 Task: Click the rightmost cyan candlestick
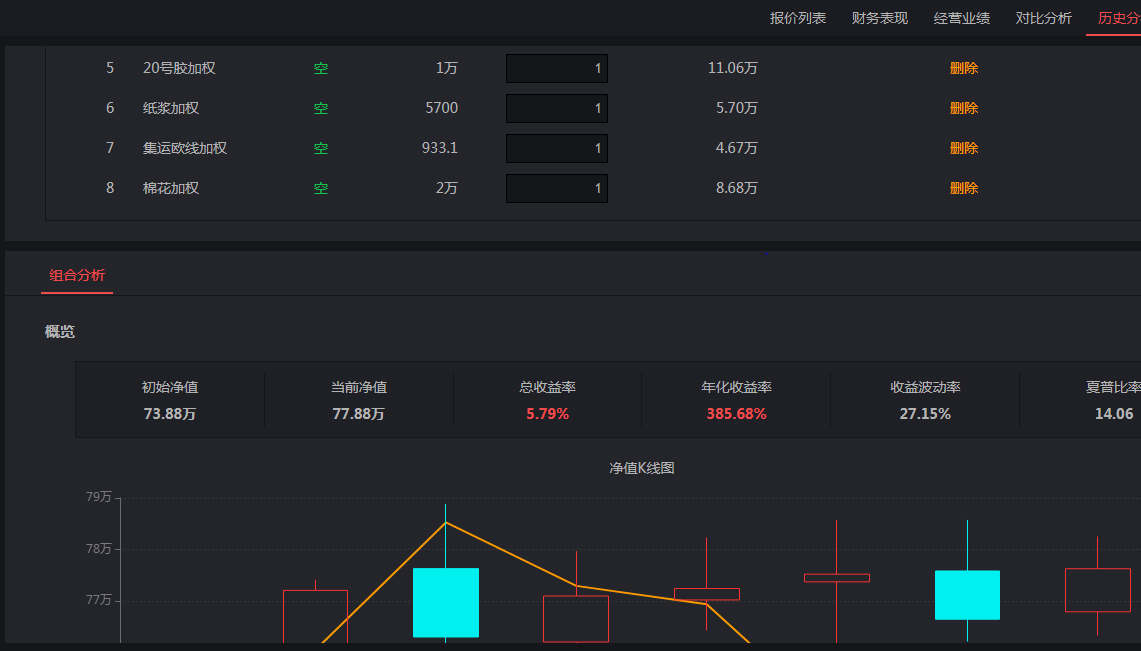967,595
